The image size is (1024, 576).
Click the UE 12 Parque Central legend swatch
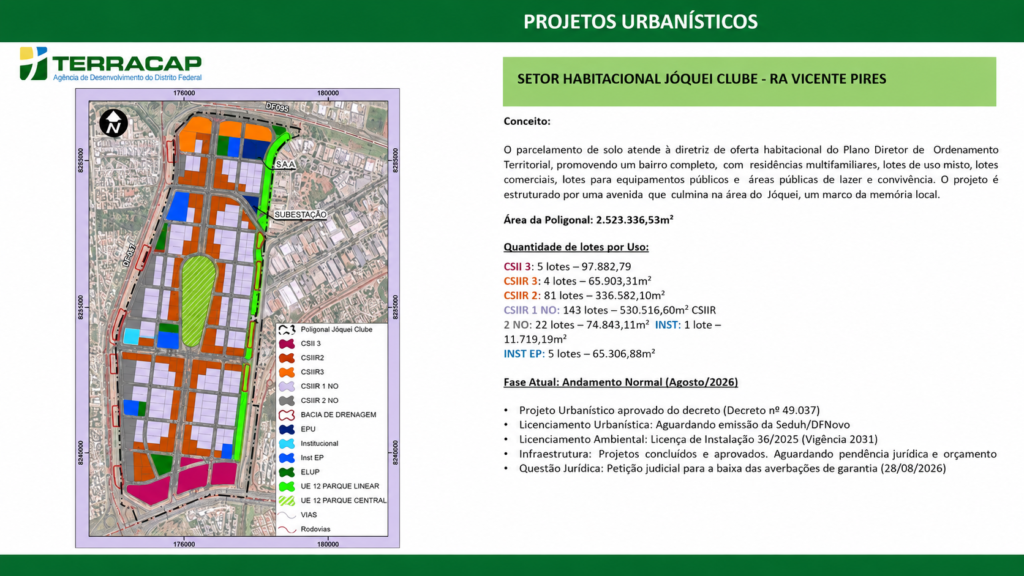tap(287, 501)
